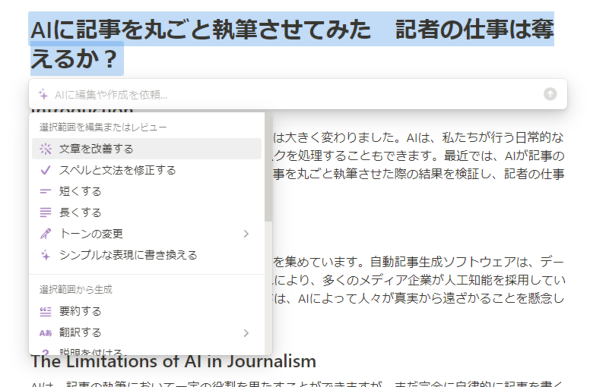Click the quote-lines icon beside 要約する
The image size is (590, 387).
(x=45, y=311)
